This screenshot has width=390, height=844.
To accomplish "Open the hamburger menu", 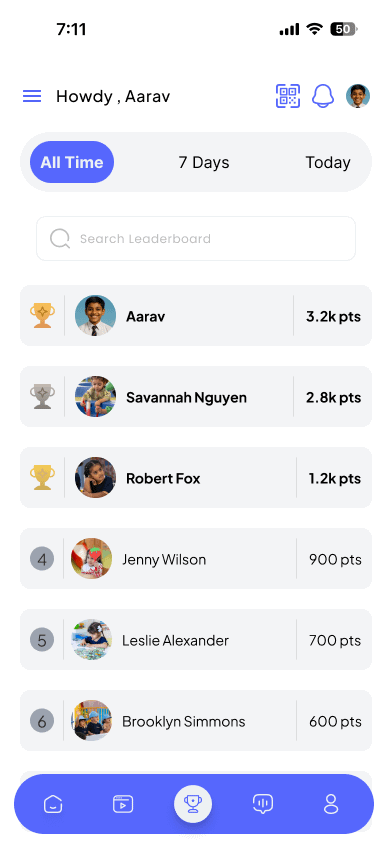I will tap(32, 96).
